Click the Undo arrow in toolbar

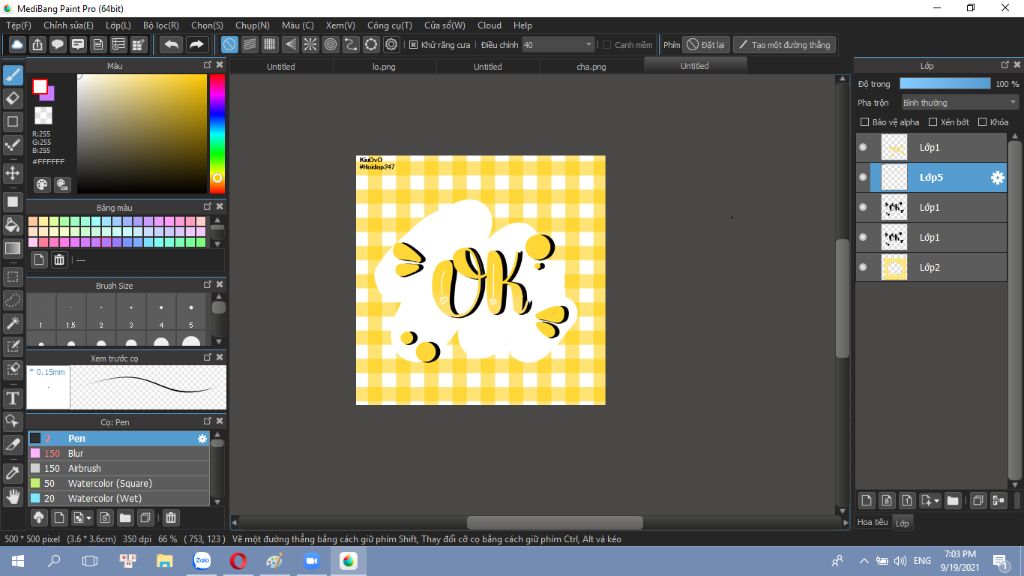171,44
